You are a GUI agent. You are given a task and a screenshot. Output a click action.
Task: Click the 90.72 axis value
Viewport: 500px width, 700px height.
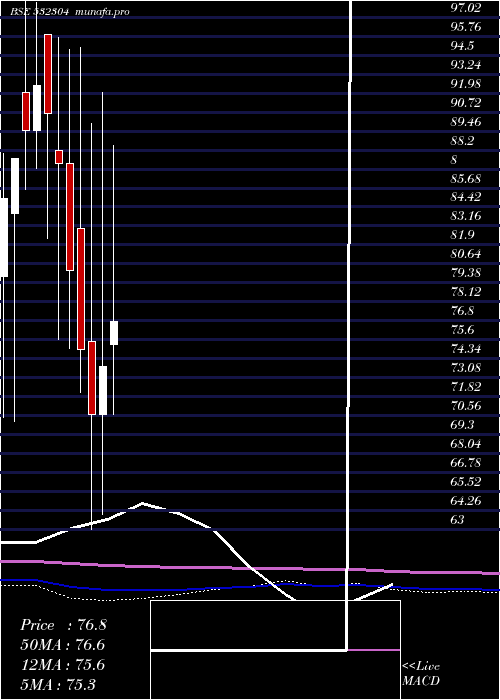pyautogui.click(x=466, y=103)
